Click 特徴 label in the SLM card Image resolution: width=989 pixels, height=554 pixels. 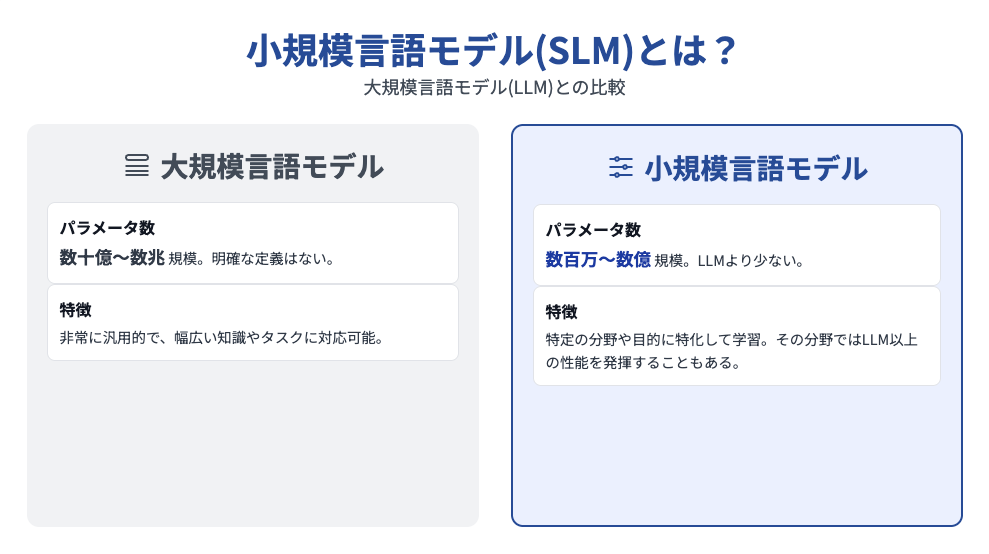pyautogui.click(x=561, y=312)
